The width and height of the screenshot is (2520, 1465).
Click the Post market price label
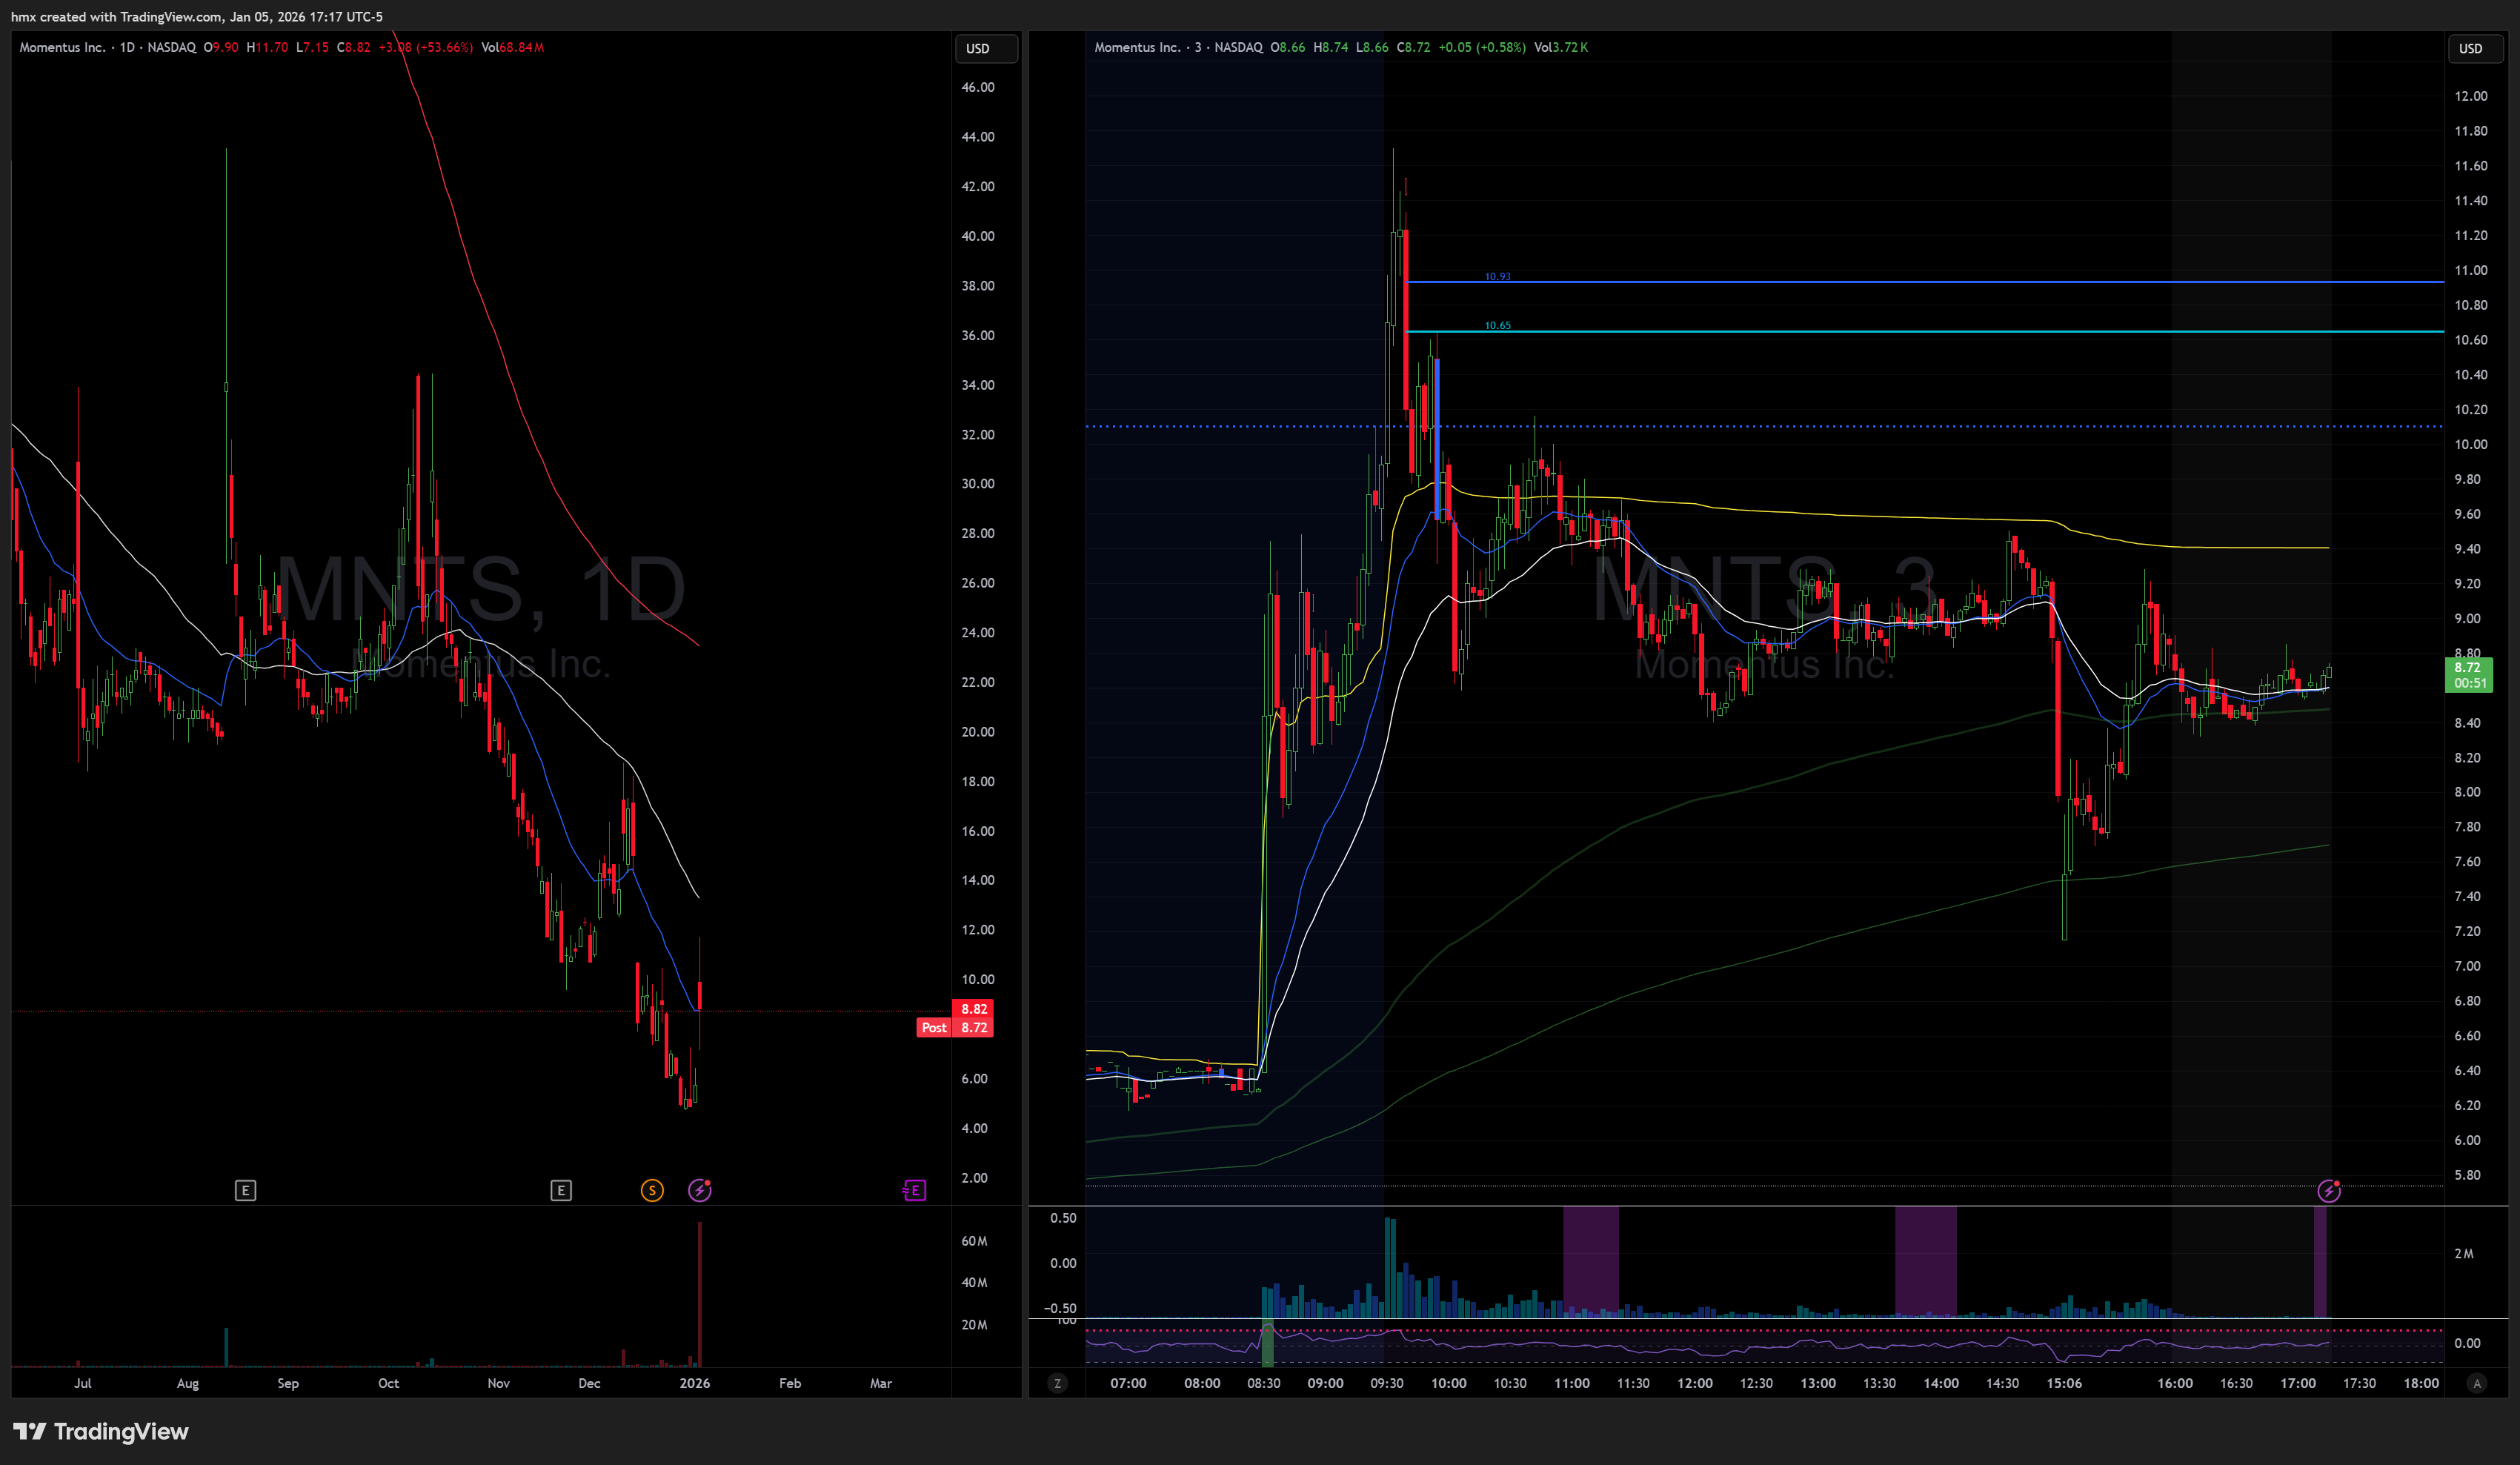click(934, 1027)
